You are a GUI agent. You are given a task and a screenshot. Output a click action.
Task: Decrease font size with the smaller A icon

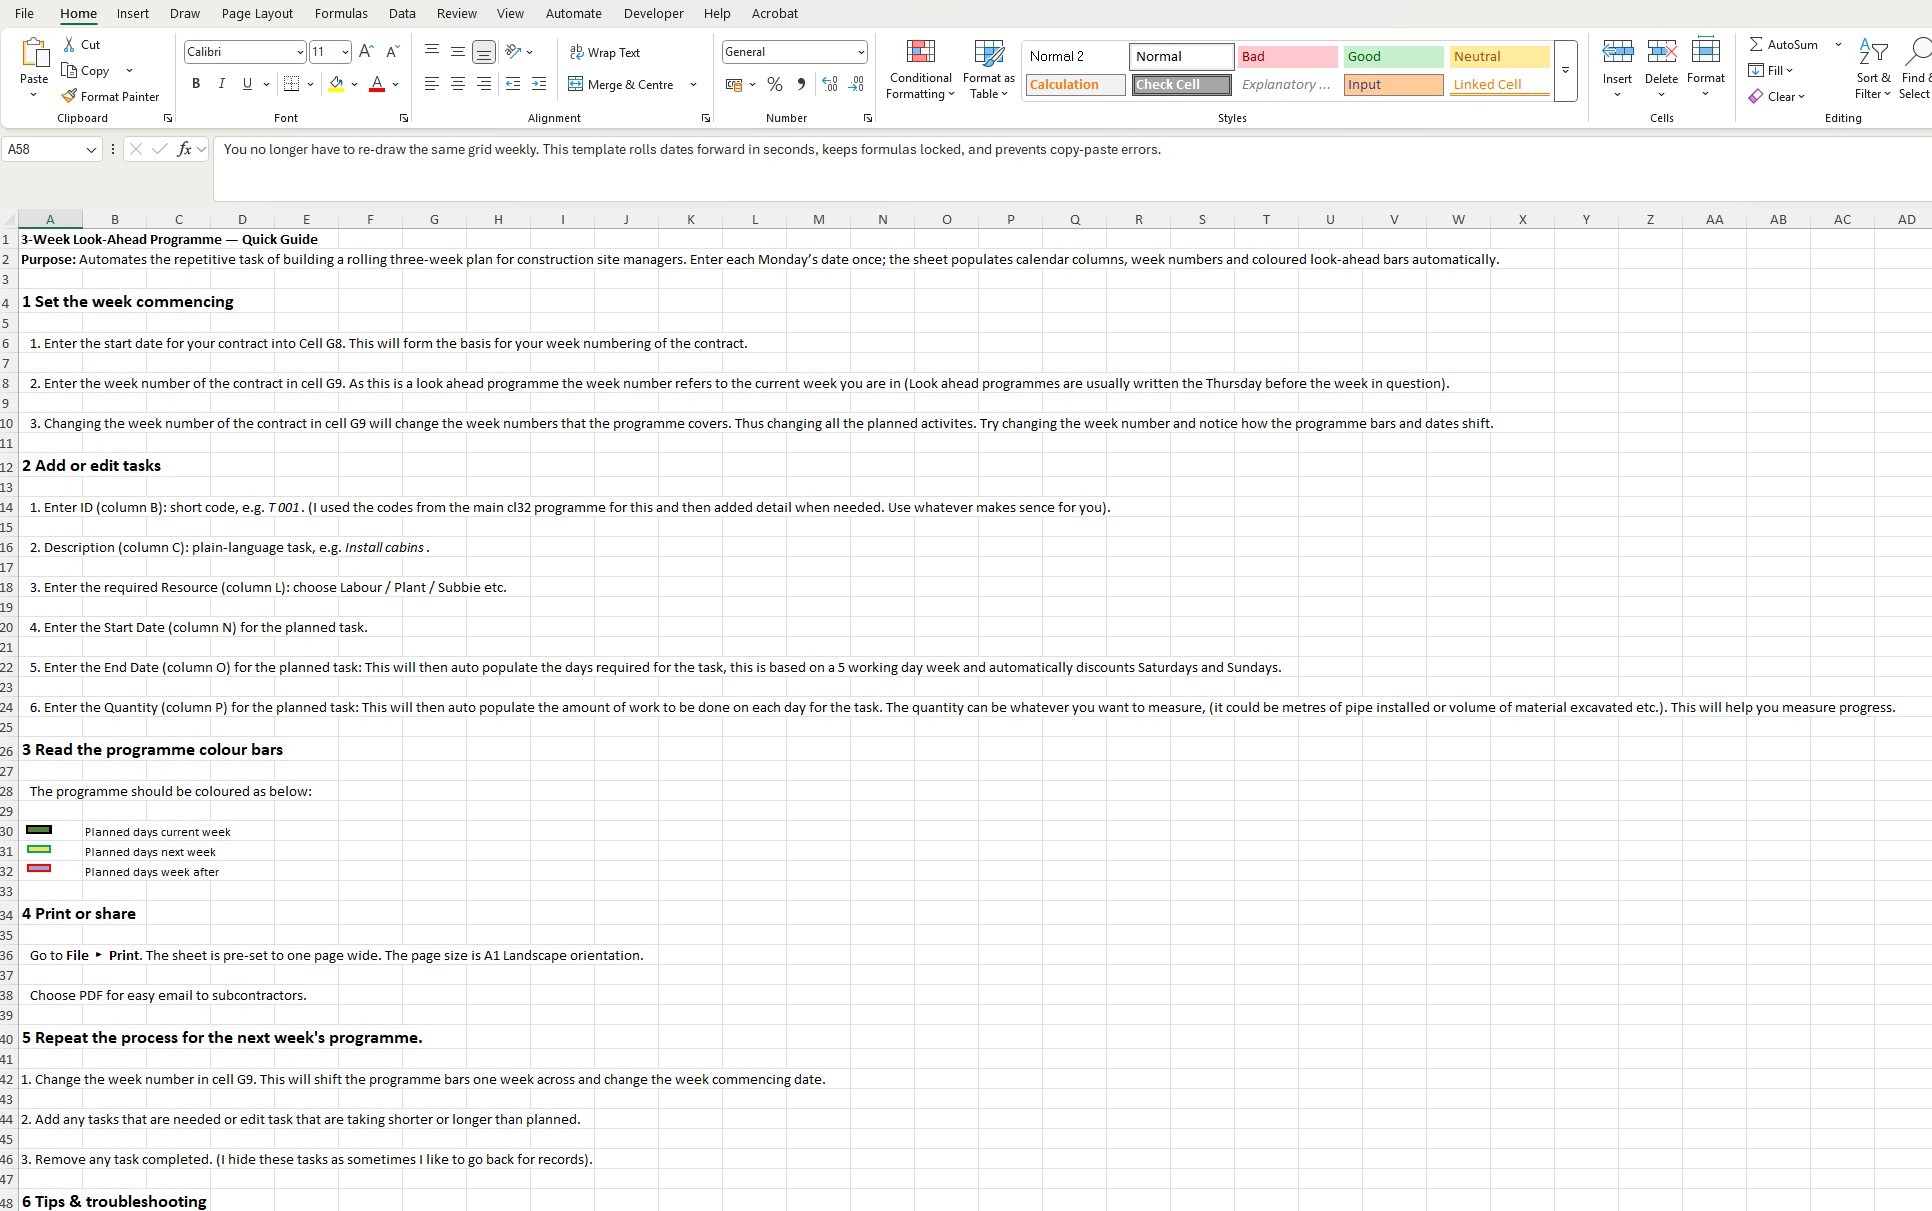coord(392,52)
